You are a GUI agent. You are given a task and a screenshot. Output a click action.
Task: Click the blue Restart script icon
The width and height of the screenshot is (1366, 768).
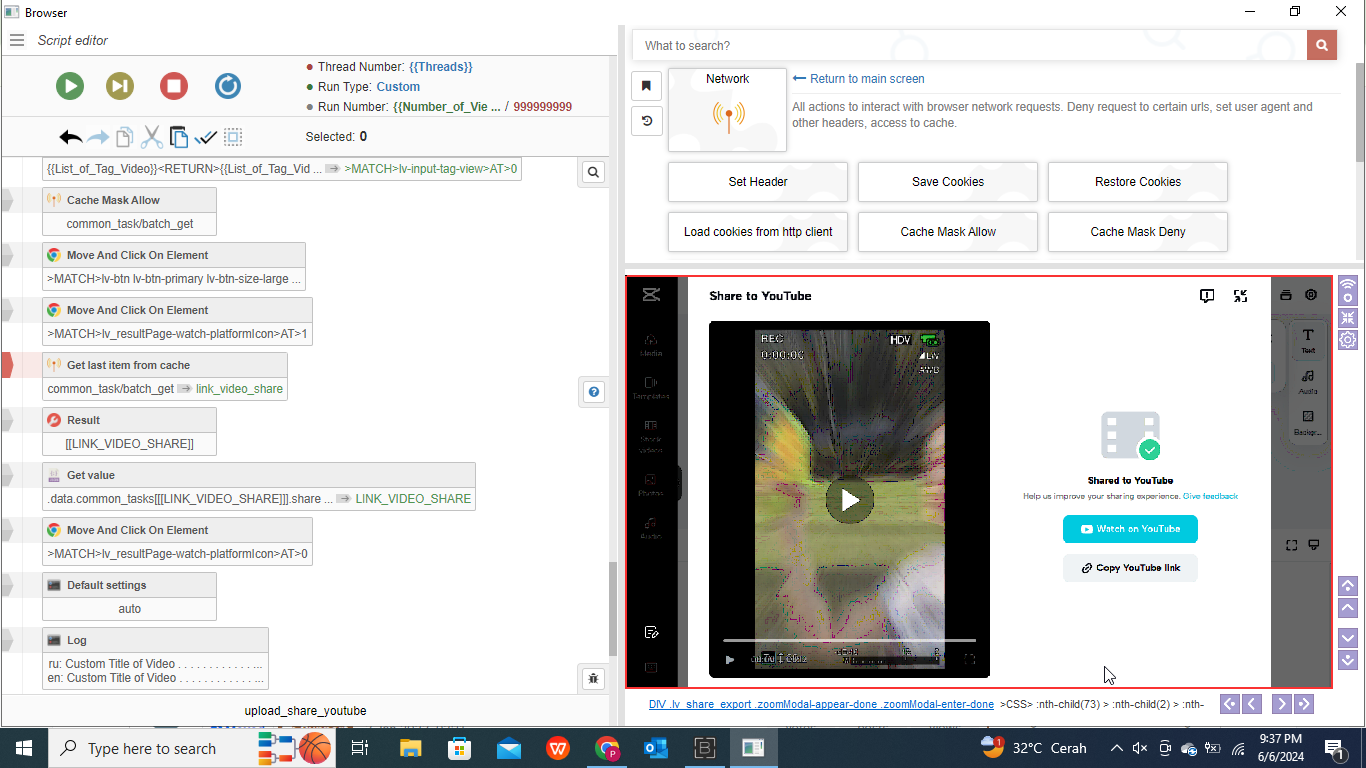tap(228, 86)
